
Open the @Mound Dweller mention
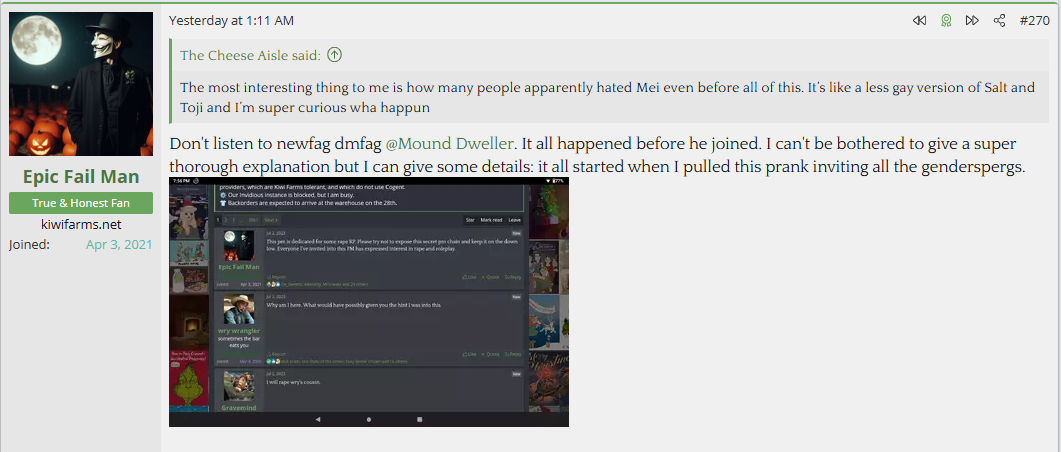451,144
